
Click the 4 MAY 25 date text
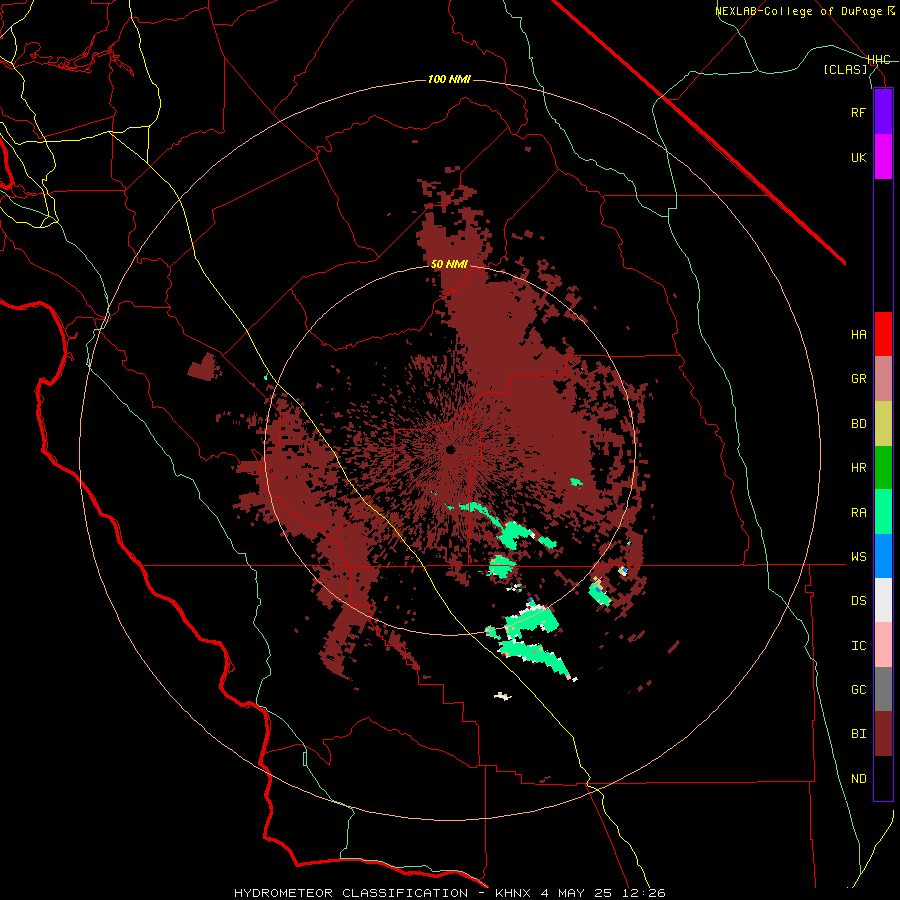click(578, 893)
